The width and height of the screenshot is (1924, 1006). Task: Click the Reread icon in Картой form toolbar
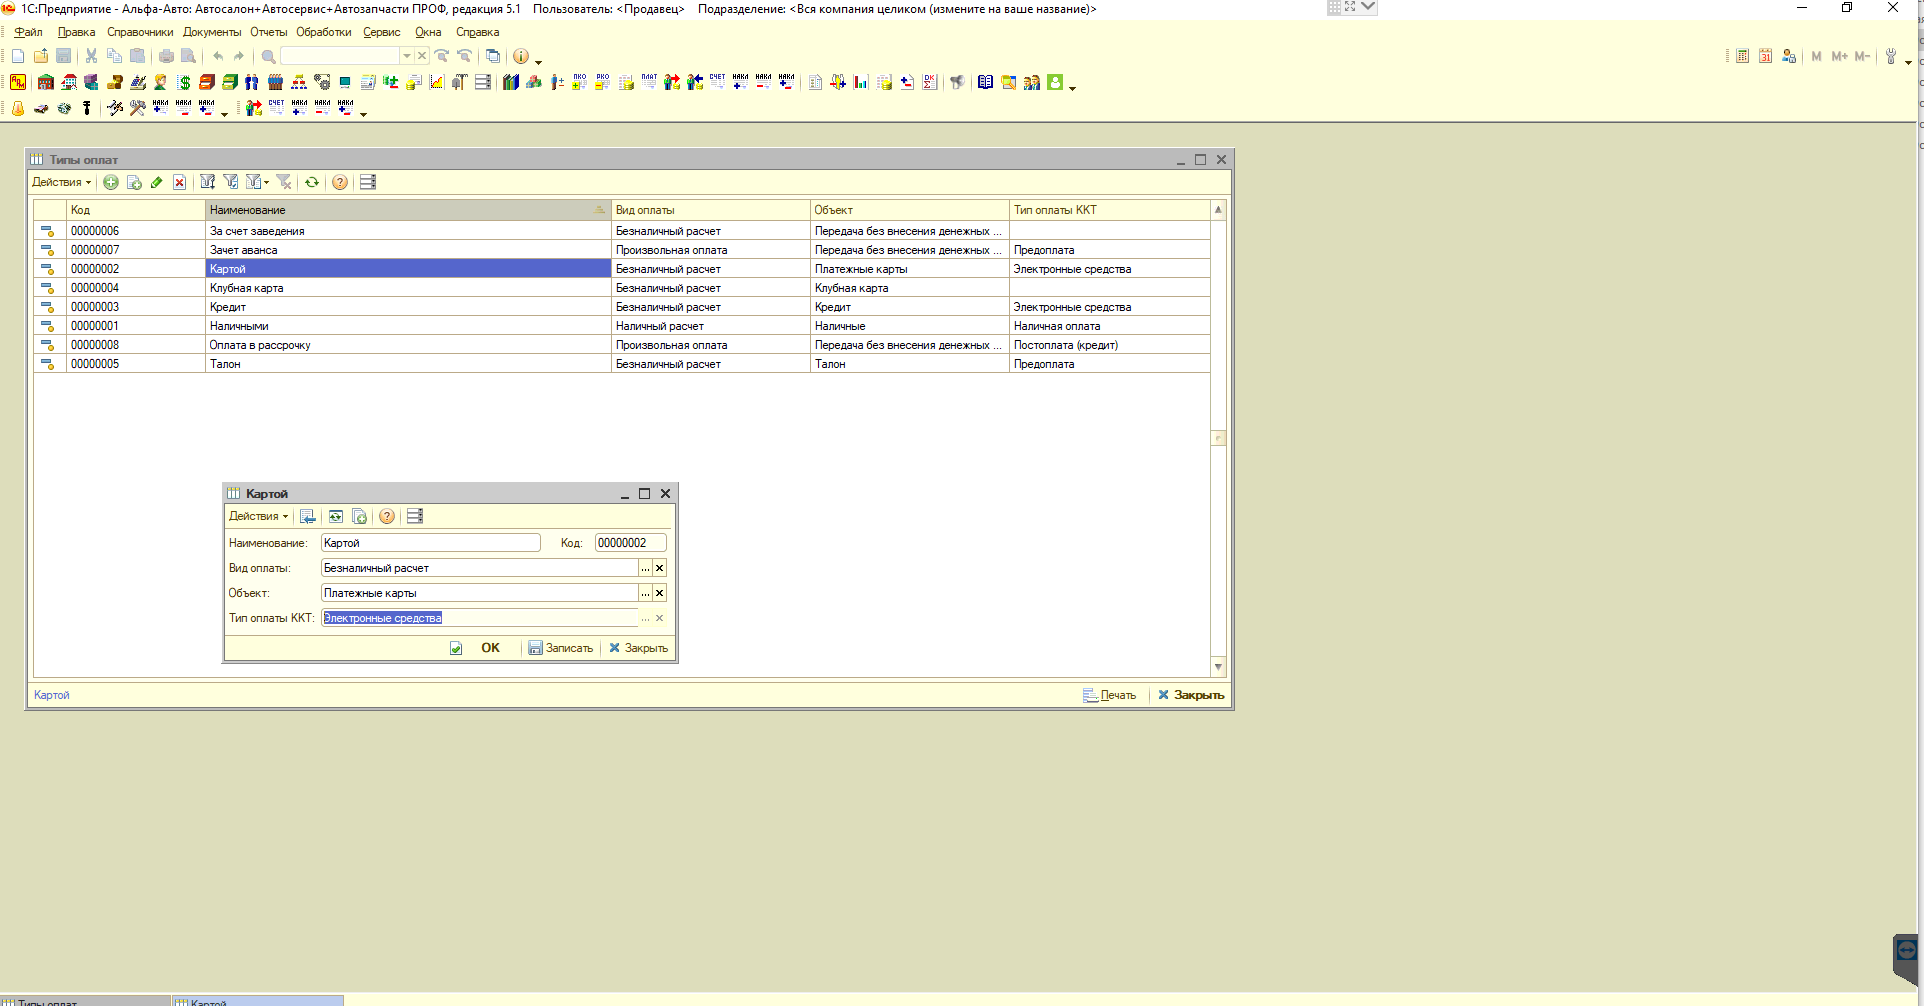pos(336,516)
